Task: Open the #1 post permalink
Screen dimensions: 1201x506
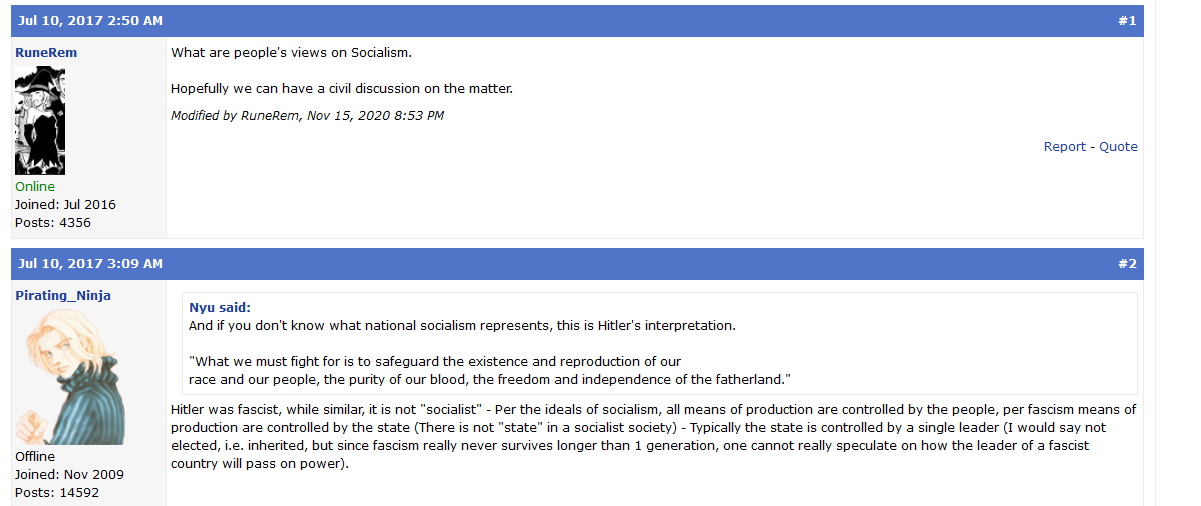Action: [1127, 20]
